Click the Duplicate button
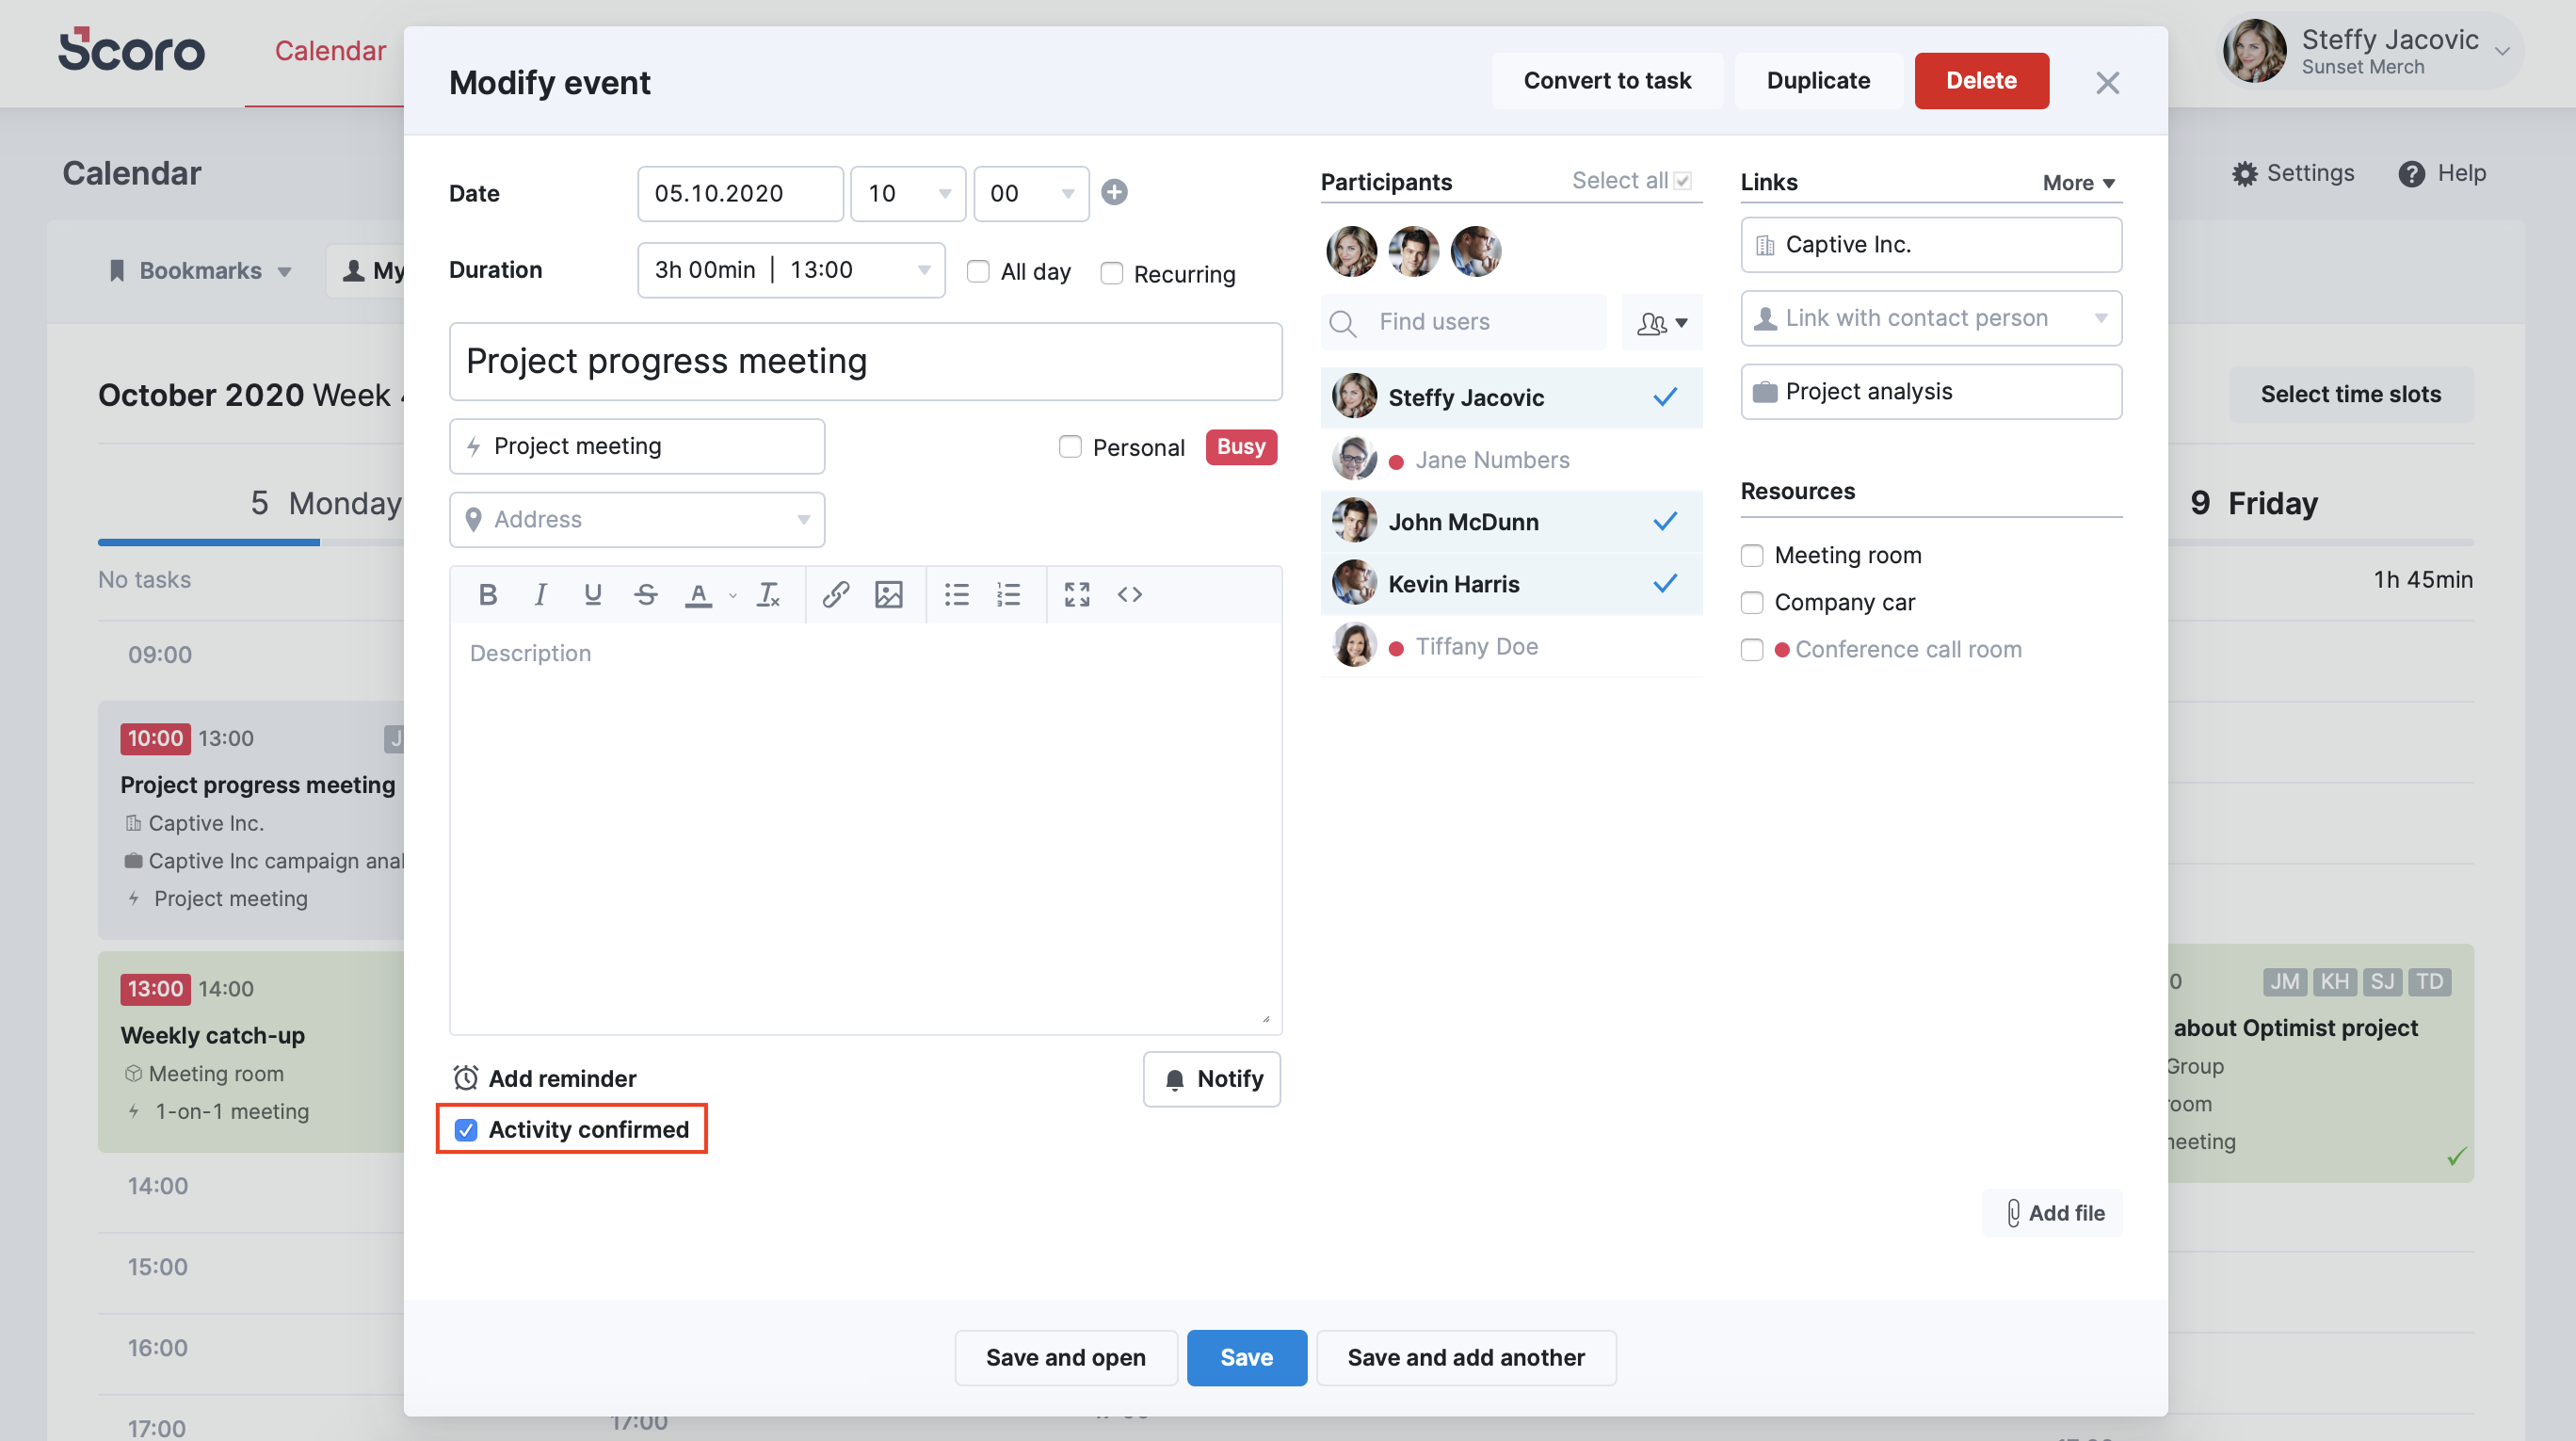This screenshot has height=1441, width=2576. 1817,81
